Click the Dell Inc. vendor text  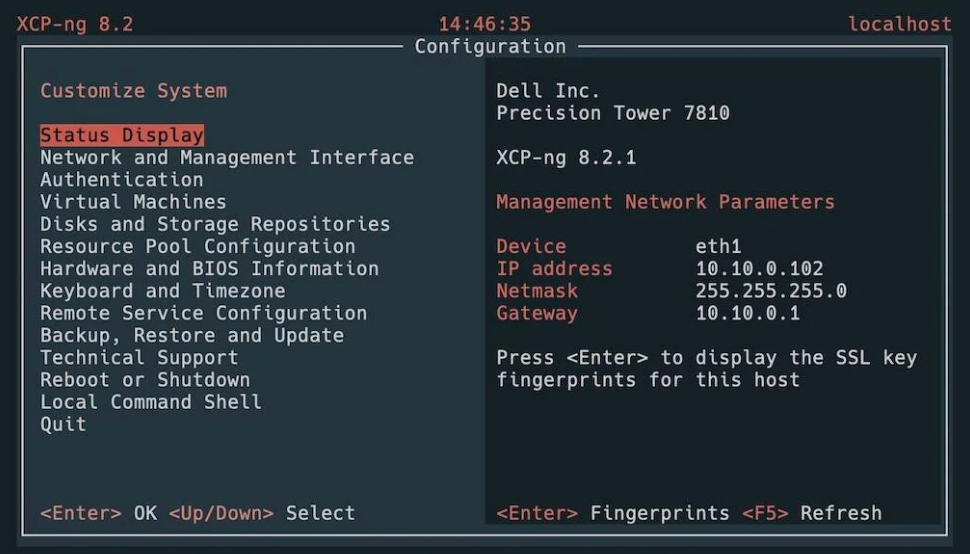click(548, 90)
